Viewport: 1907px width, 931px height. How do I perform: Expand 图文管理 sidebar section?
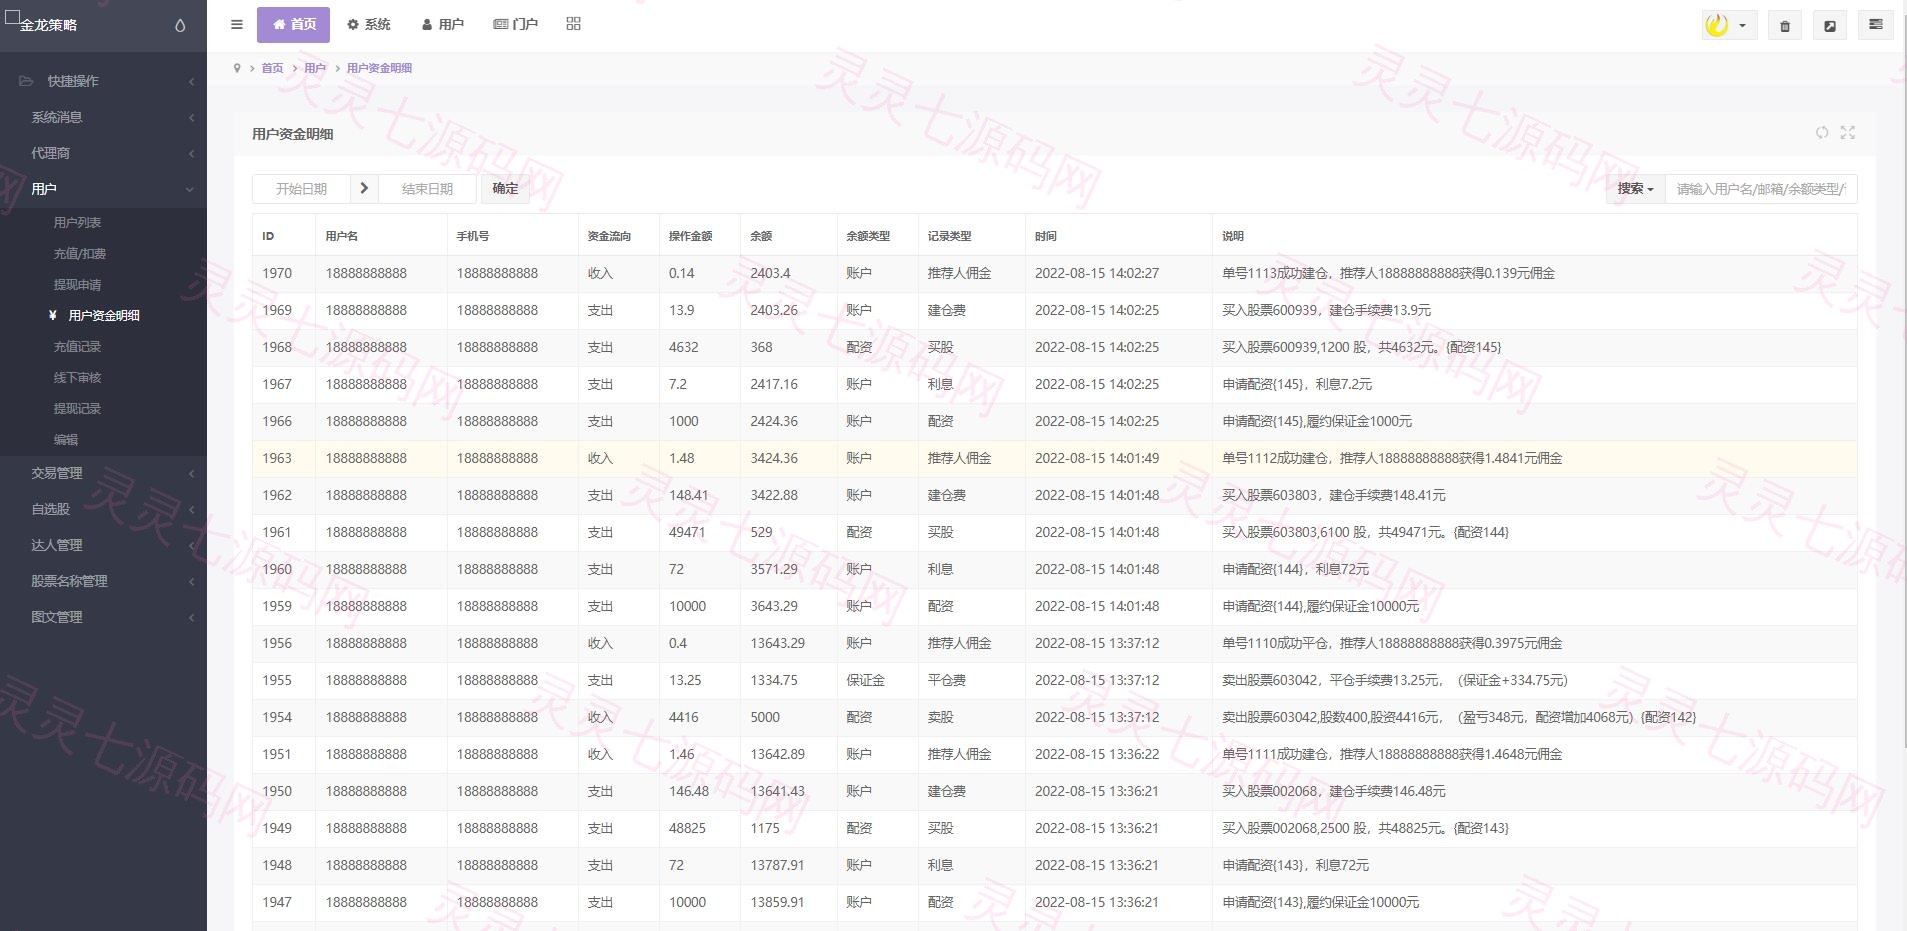pos(103,617)
